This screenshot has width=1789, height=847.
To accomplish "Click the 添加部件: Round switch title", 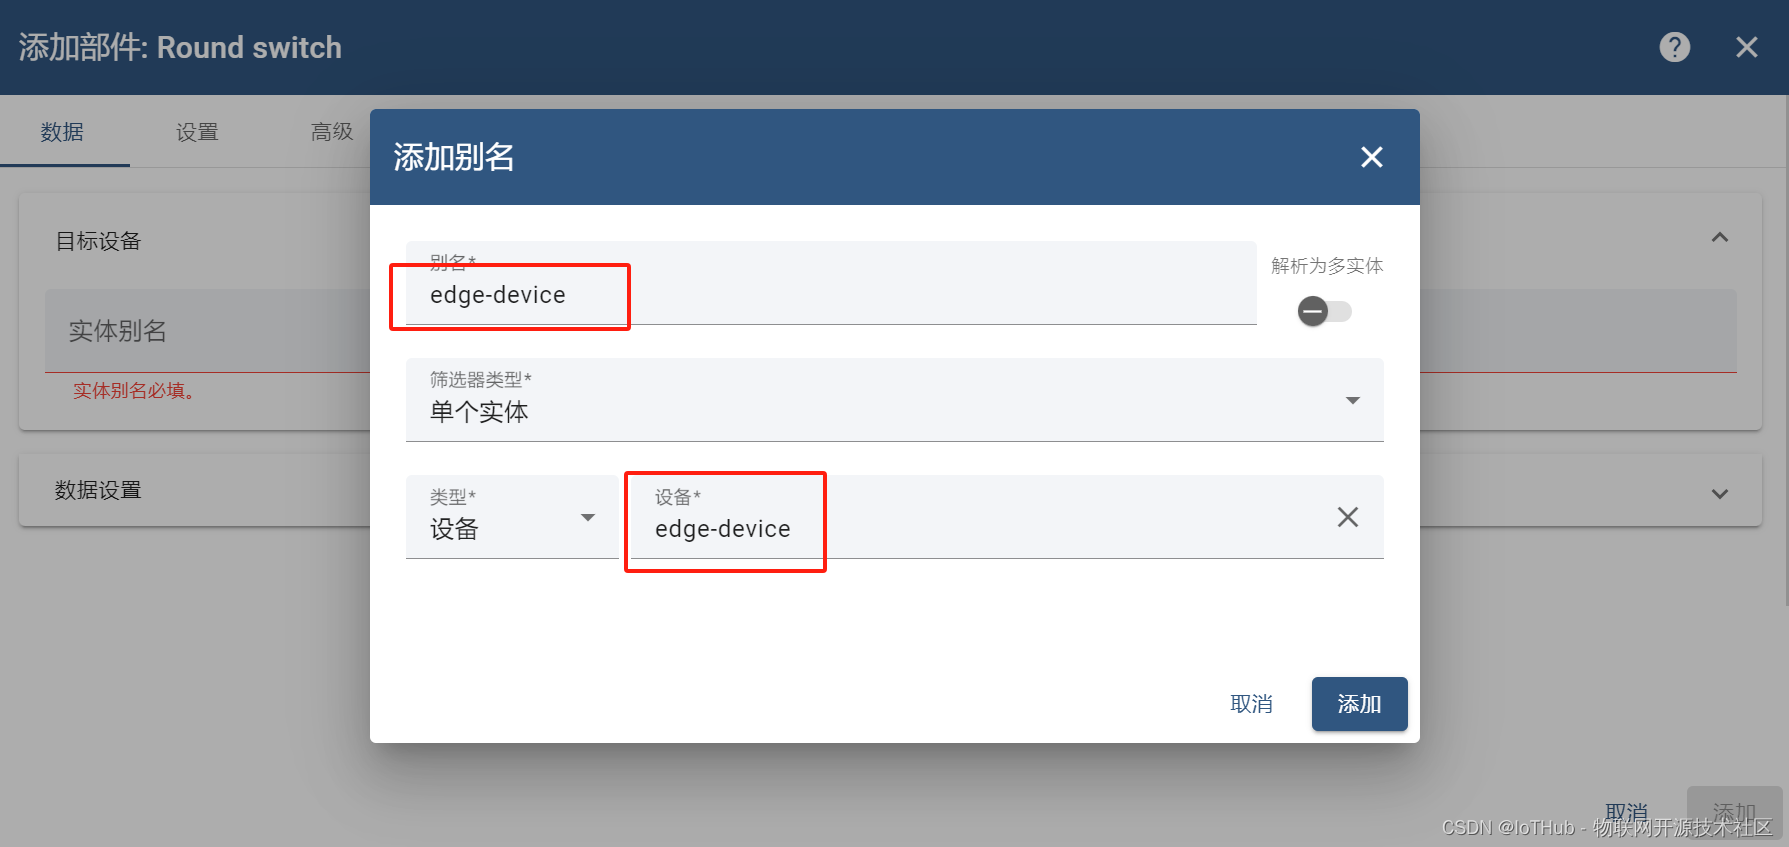I will 180,47.
